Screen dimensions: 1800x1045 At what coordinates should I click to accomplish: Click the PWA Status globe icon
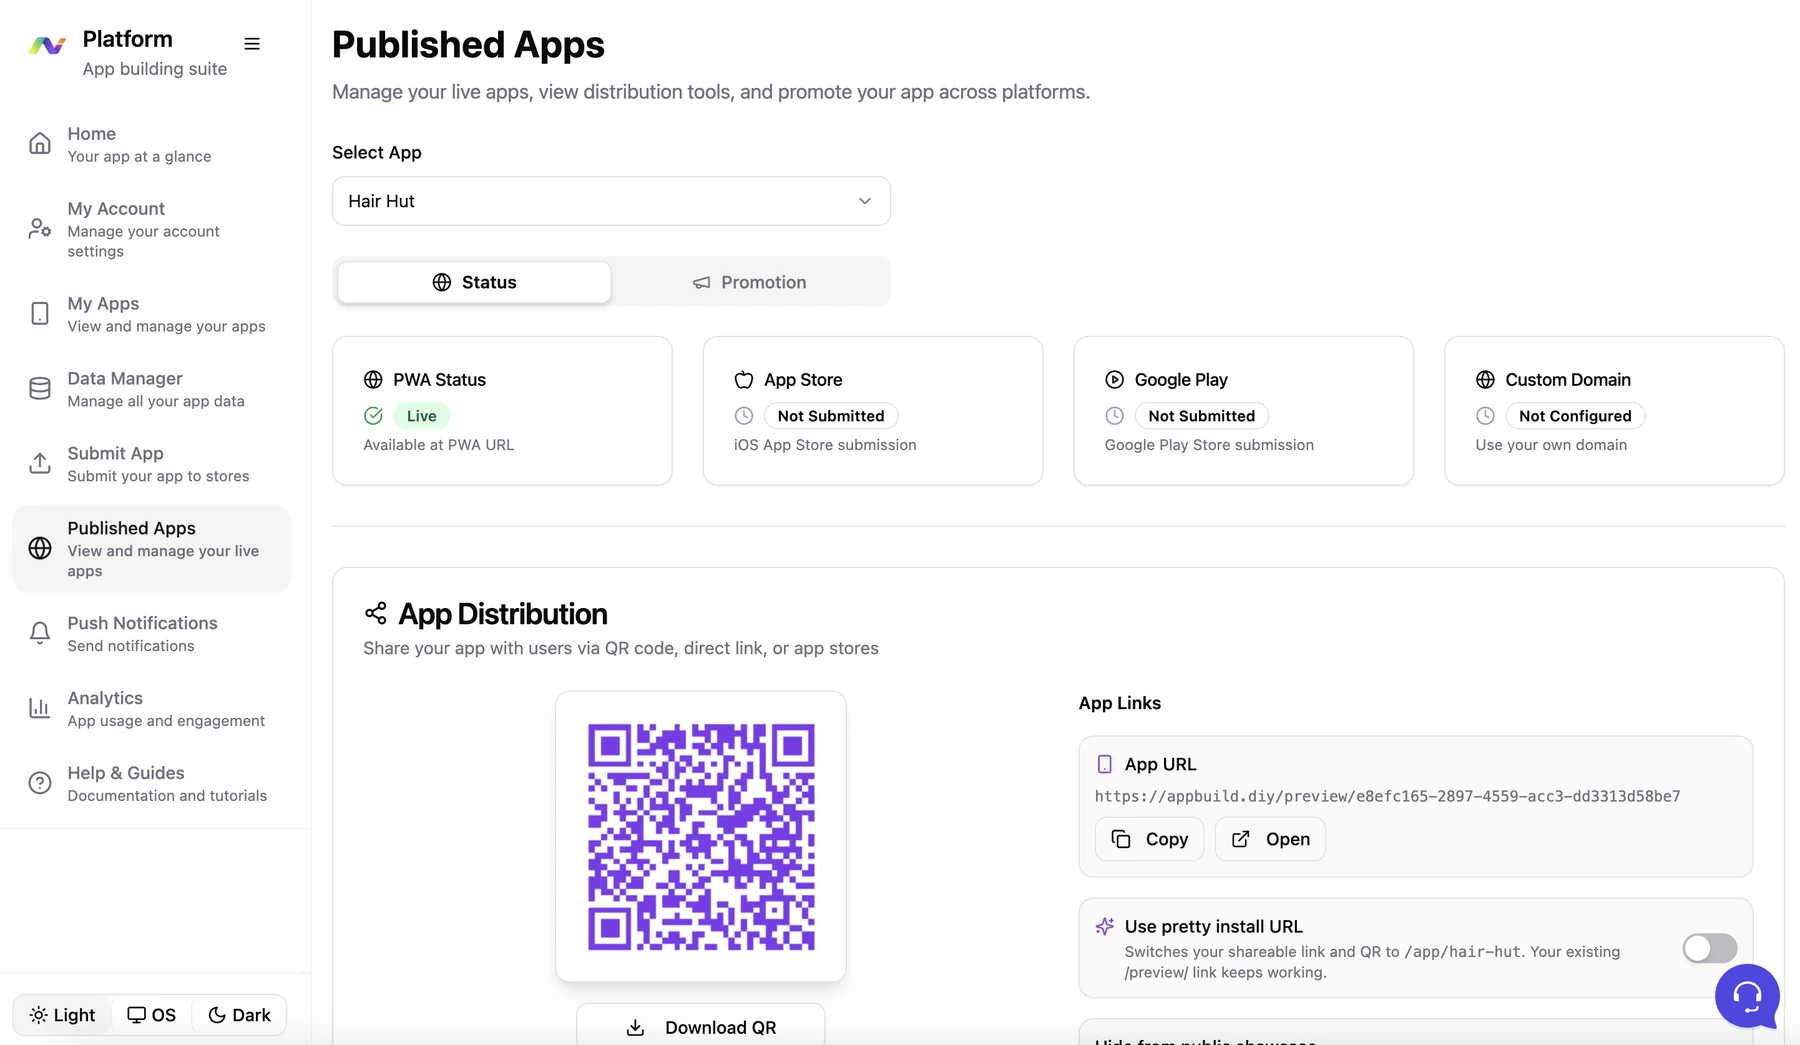[x=373, y=380]
